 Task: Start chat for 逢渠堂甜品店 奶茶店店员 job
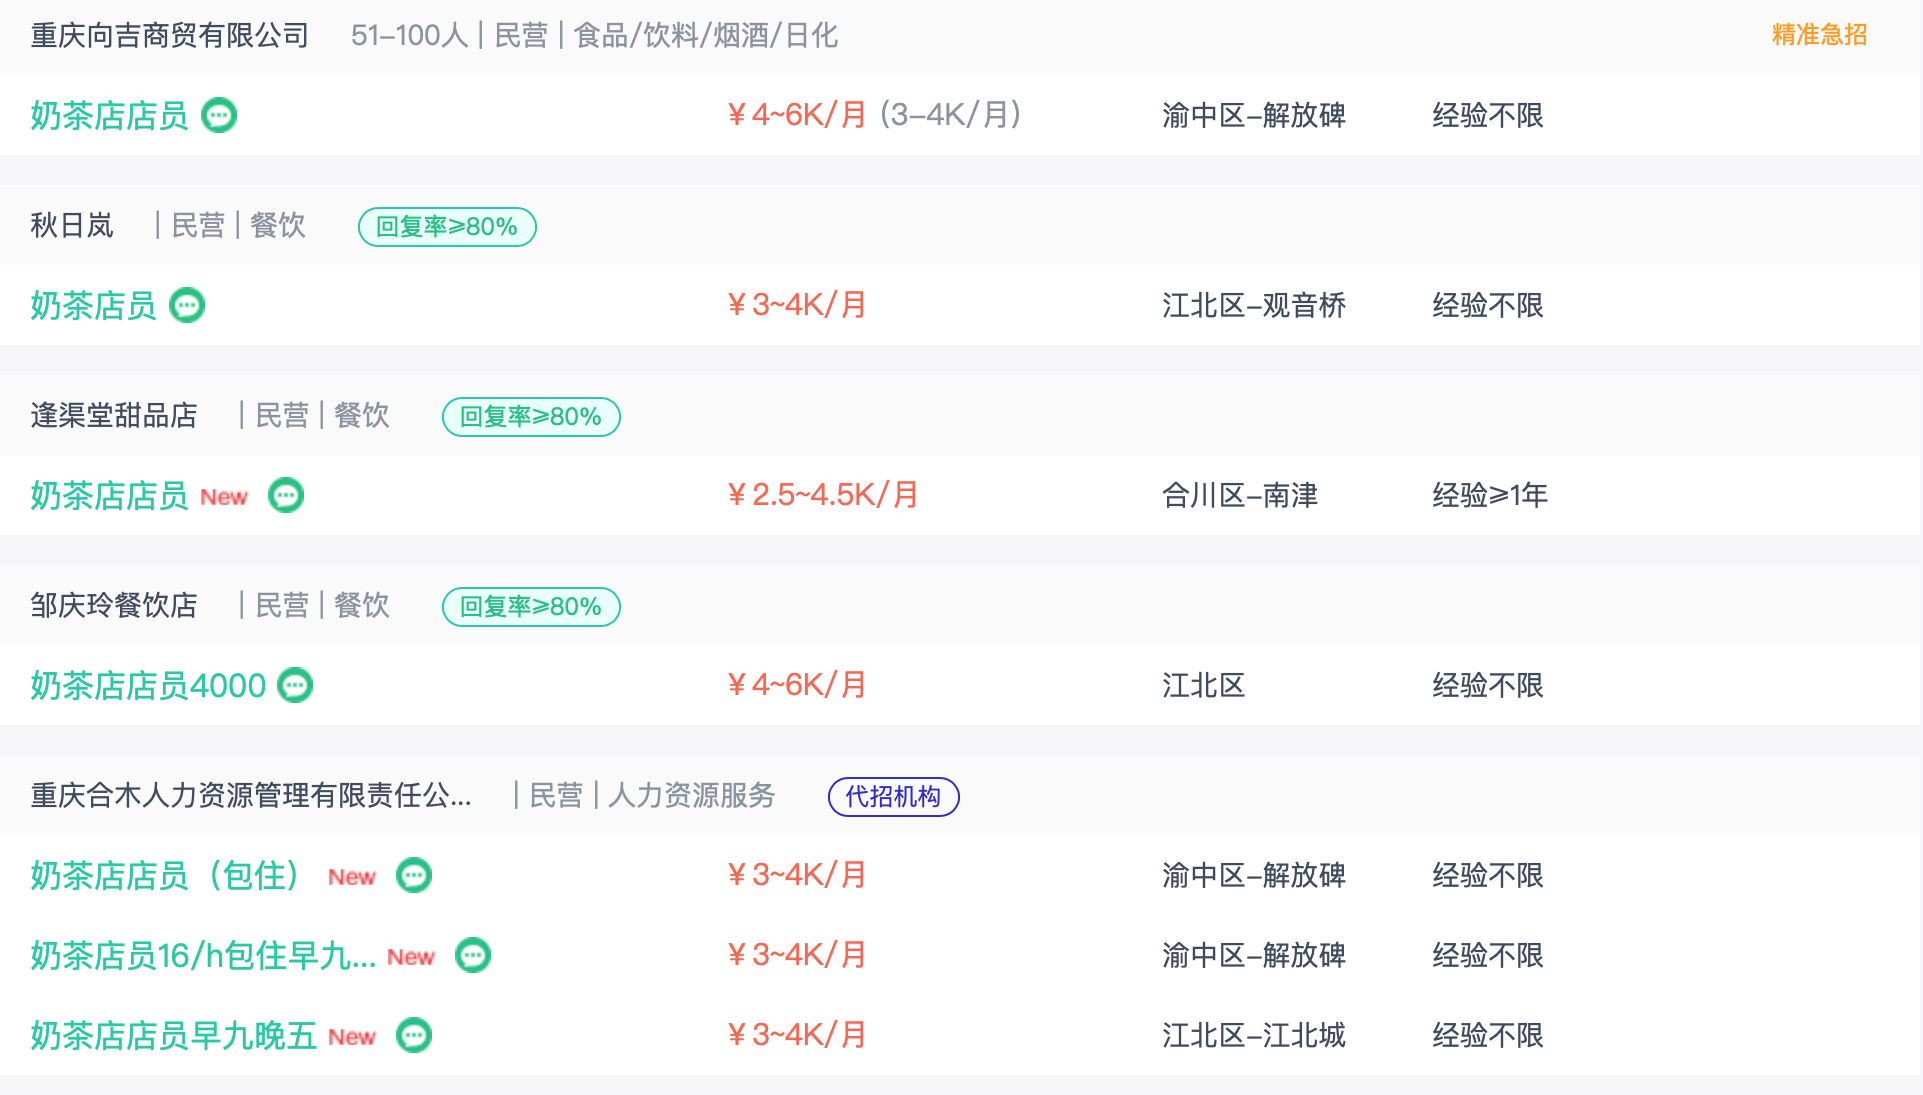(x=286, y=495)
